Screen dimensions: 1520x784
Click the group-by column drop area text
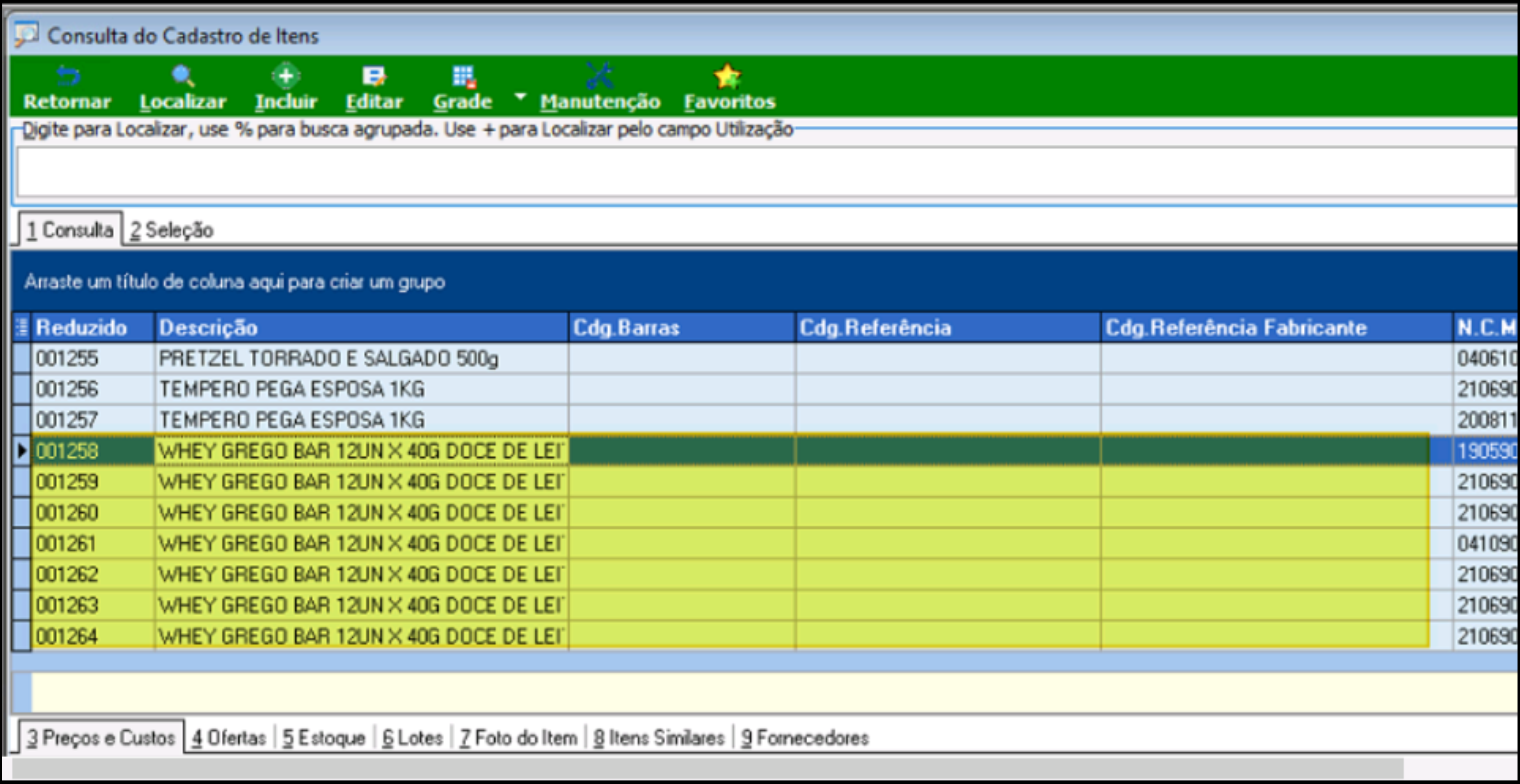click(x=235, y=283)
